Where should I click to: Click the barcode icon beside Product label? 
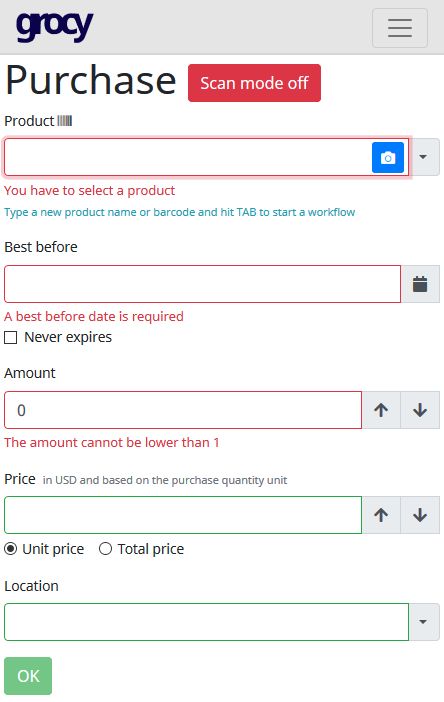coord(64,120)
